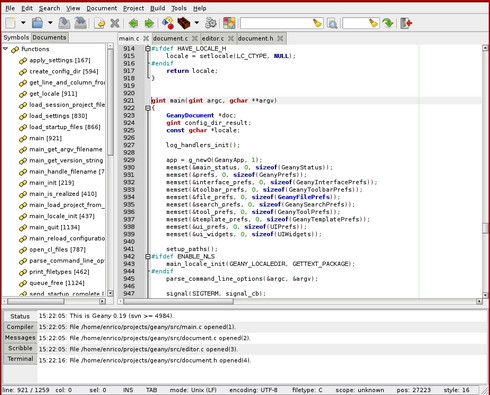This screenshot has height=395, width=490.
Task: Open the Document menu
Action: click(102, 8)
